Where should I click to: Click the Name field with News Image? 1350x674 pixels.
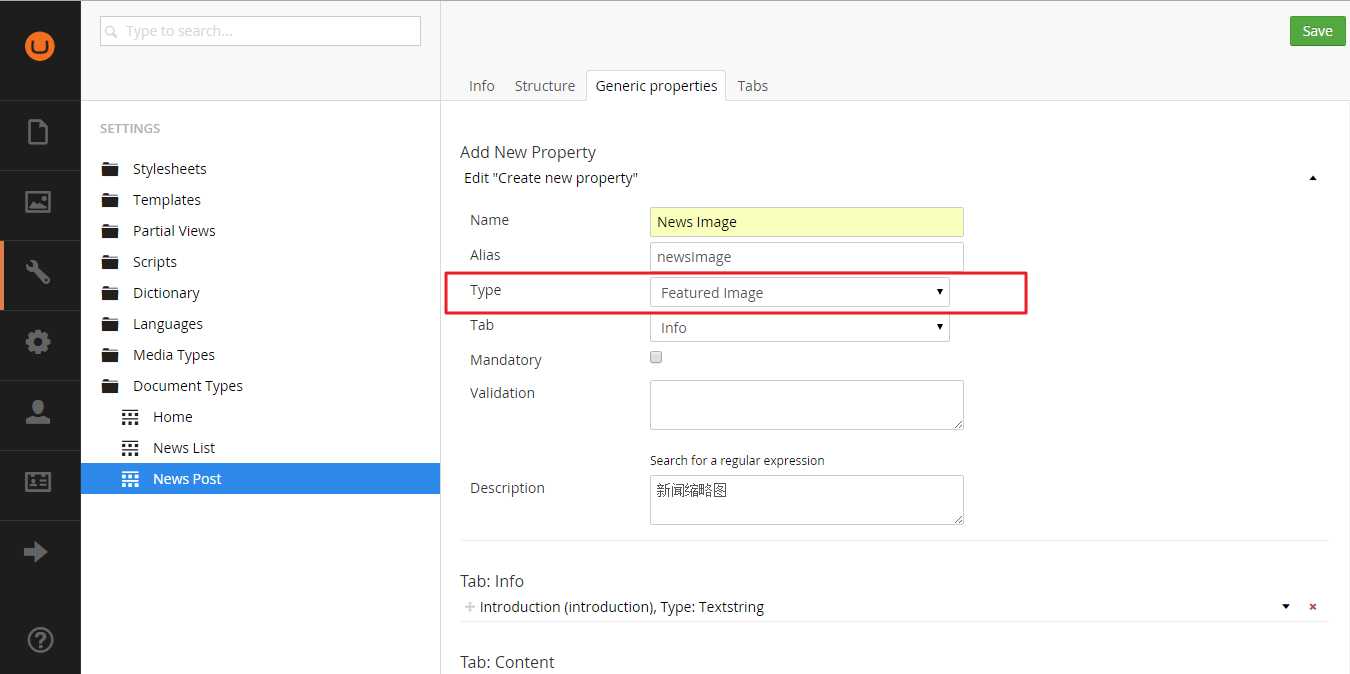807,222
